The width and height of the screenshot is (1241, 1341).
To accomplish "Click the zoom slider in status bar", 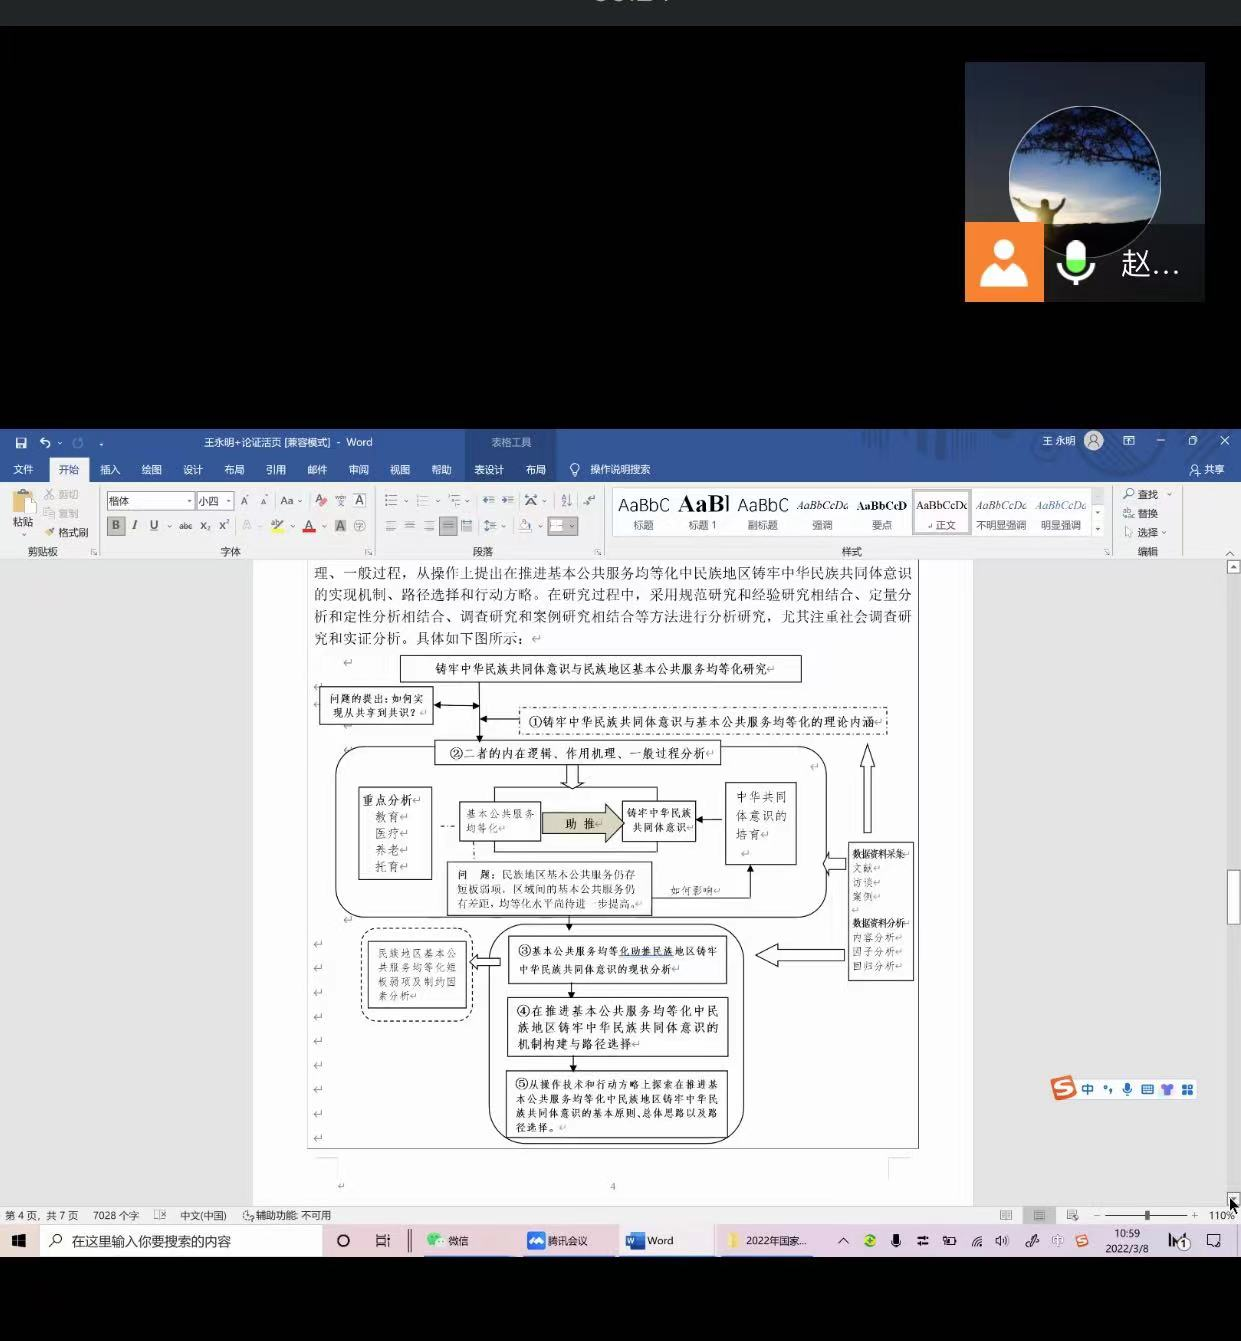I will tap(1146, 1215).
